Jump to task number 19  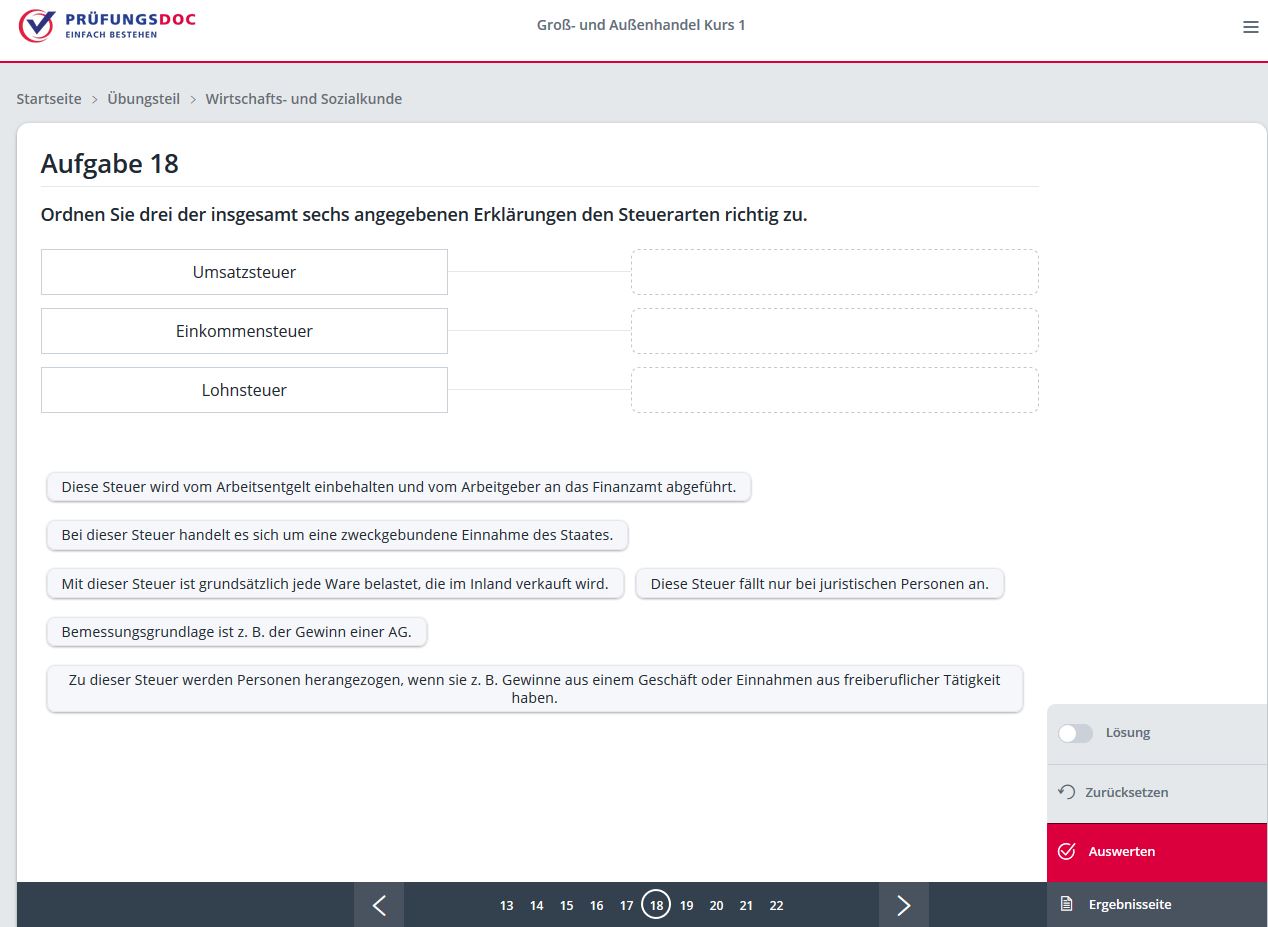(x=686, y=905)
